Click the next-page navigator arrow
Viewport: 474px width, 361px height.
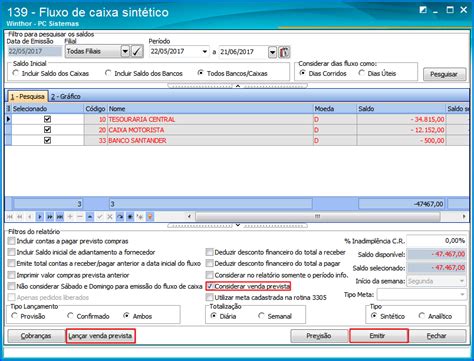50,217
